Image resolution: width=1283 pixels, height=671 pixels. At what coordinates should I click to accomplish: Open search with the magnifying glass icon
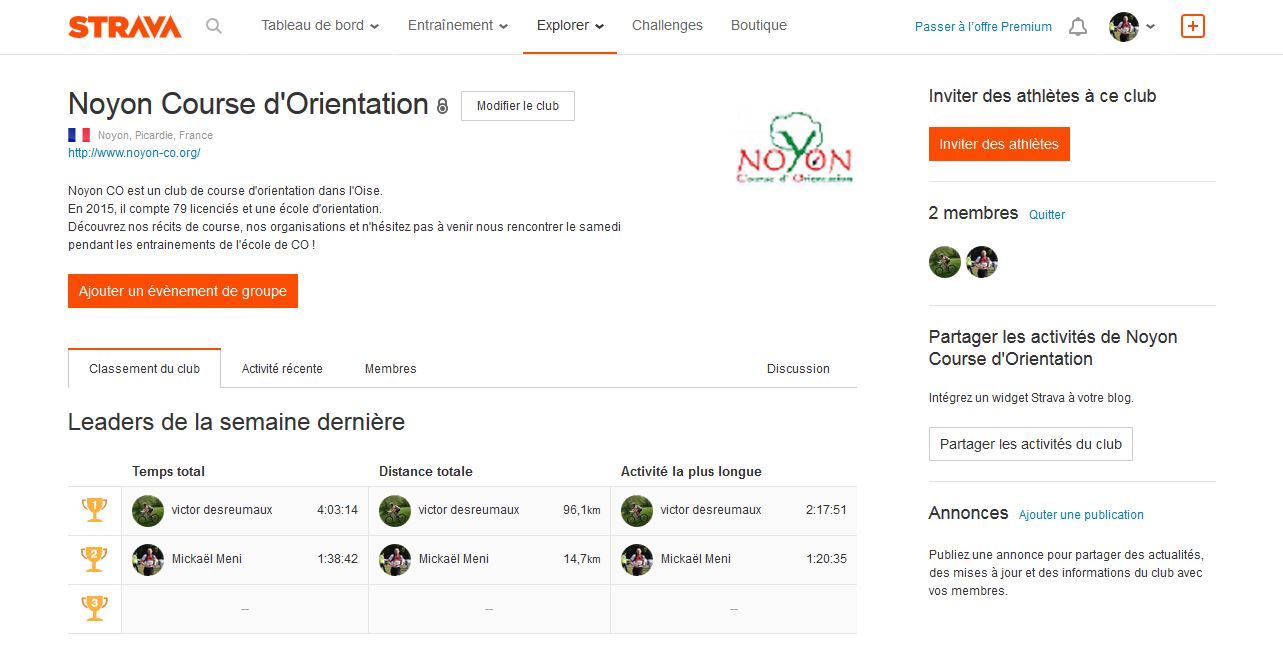pos(214,26)
